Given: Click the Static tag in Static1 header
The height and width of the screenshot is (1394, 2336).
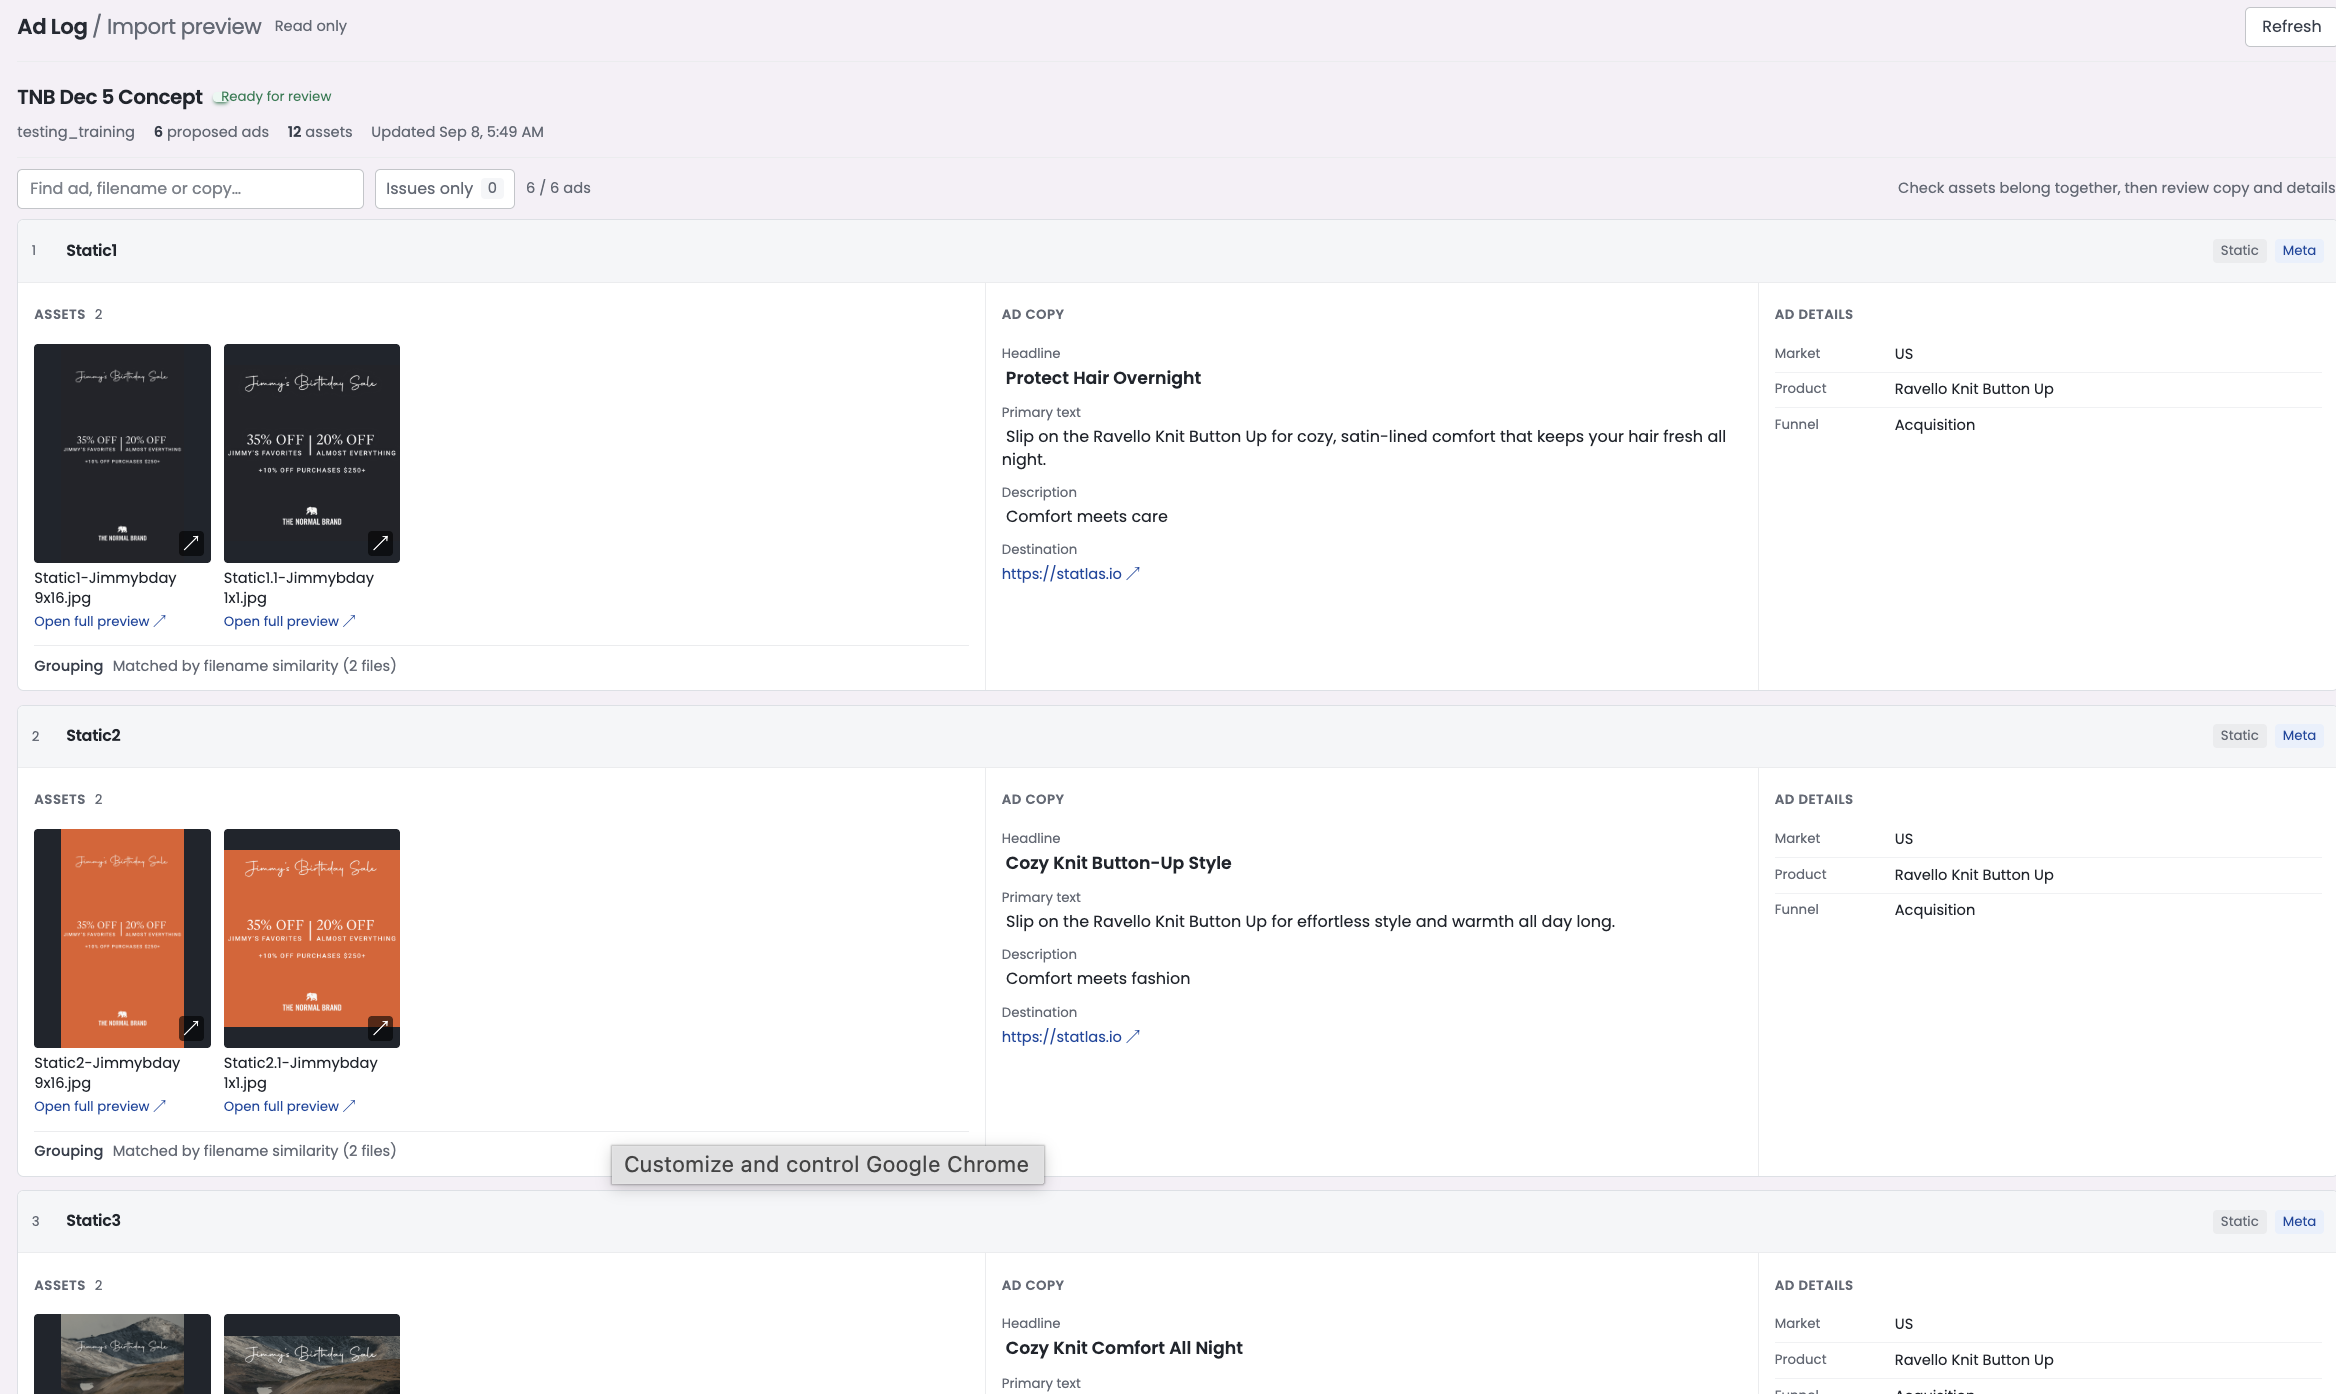Looking at the screenshot, I should pos(2239,251).
